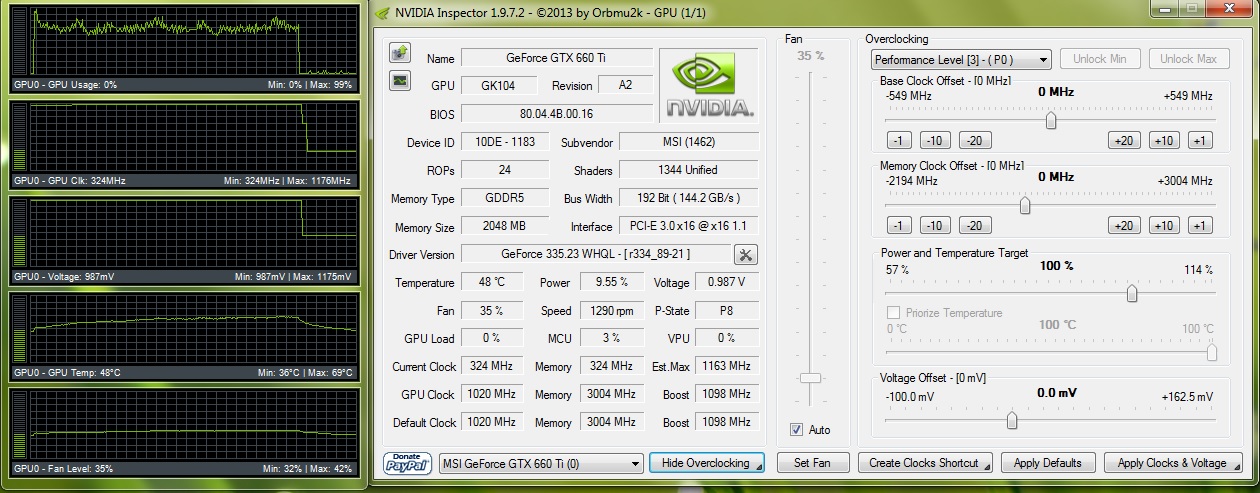Screen dimensions: 1260x493
Task: Click Memory Clock Offset +10 button
Action: click(x=1164, y=226)
